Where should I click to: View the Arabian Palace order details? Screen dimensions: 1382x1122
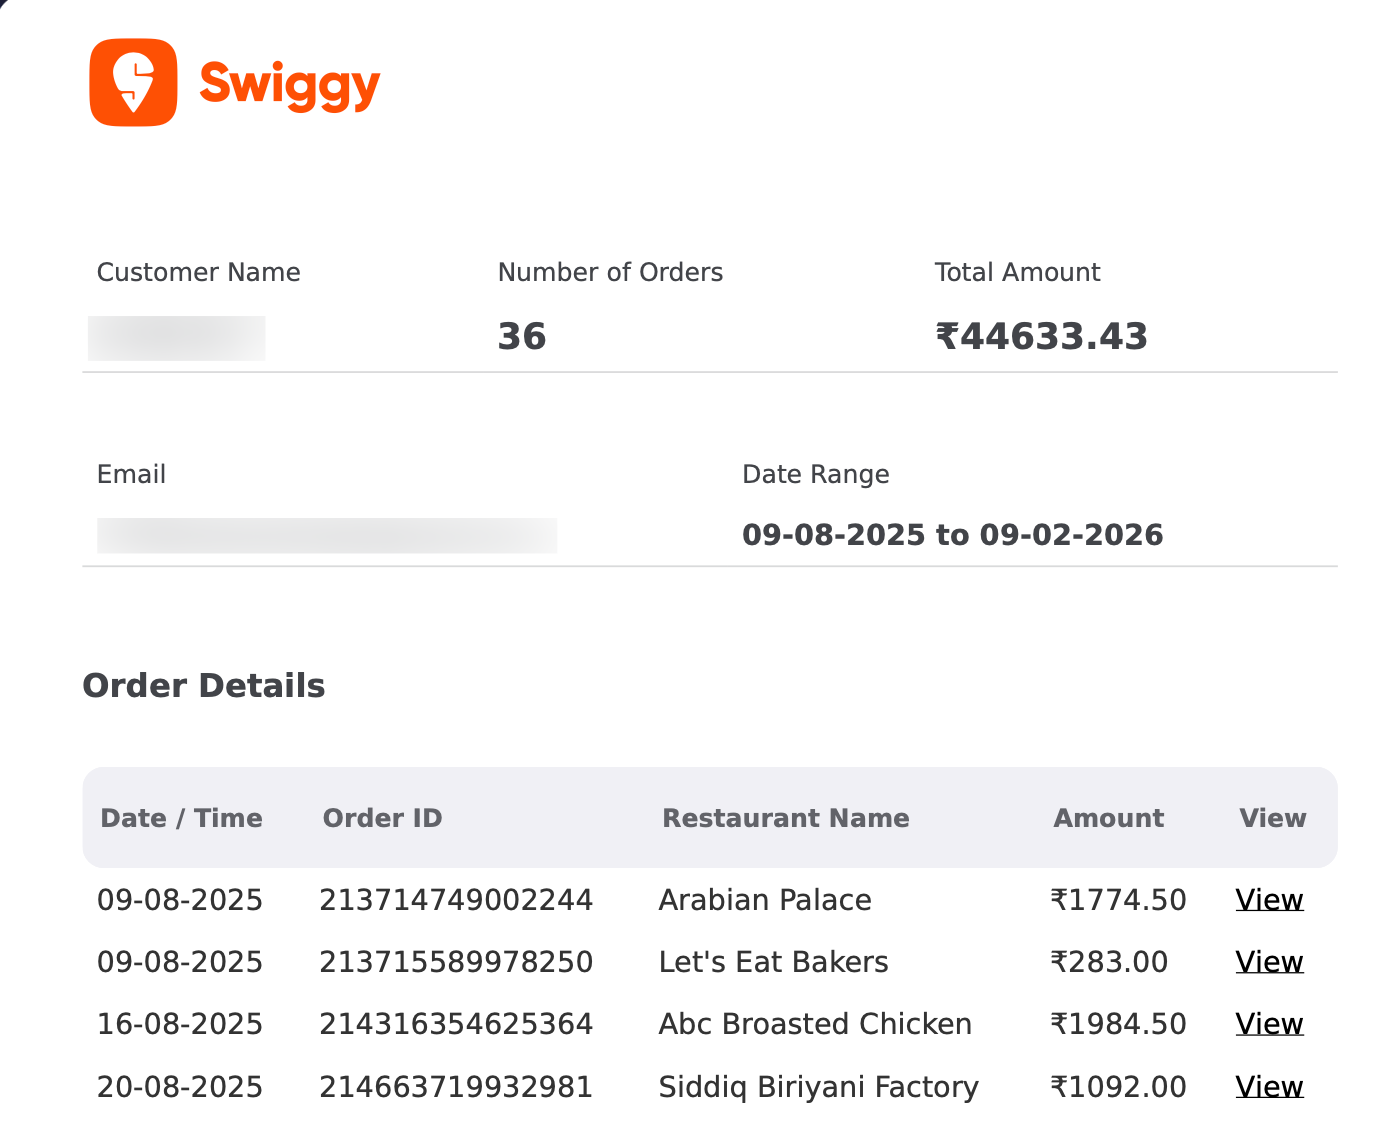(1269, 899)
